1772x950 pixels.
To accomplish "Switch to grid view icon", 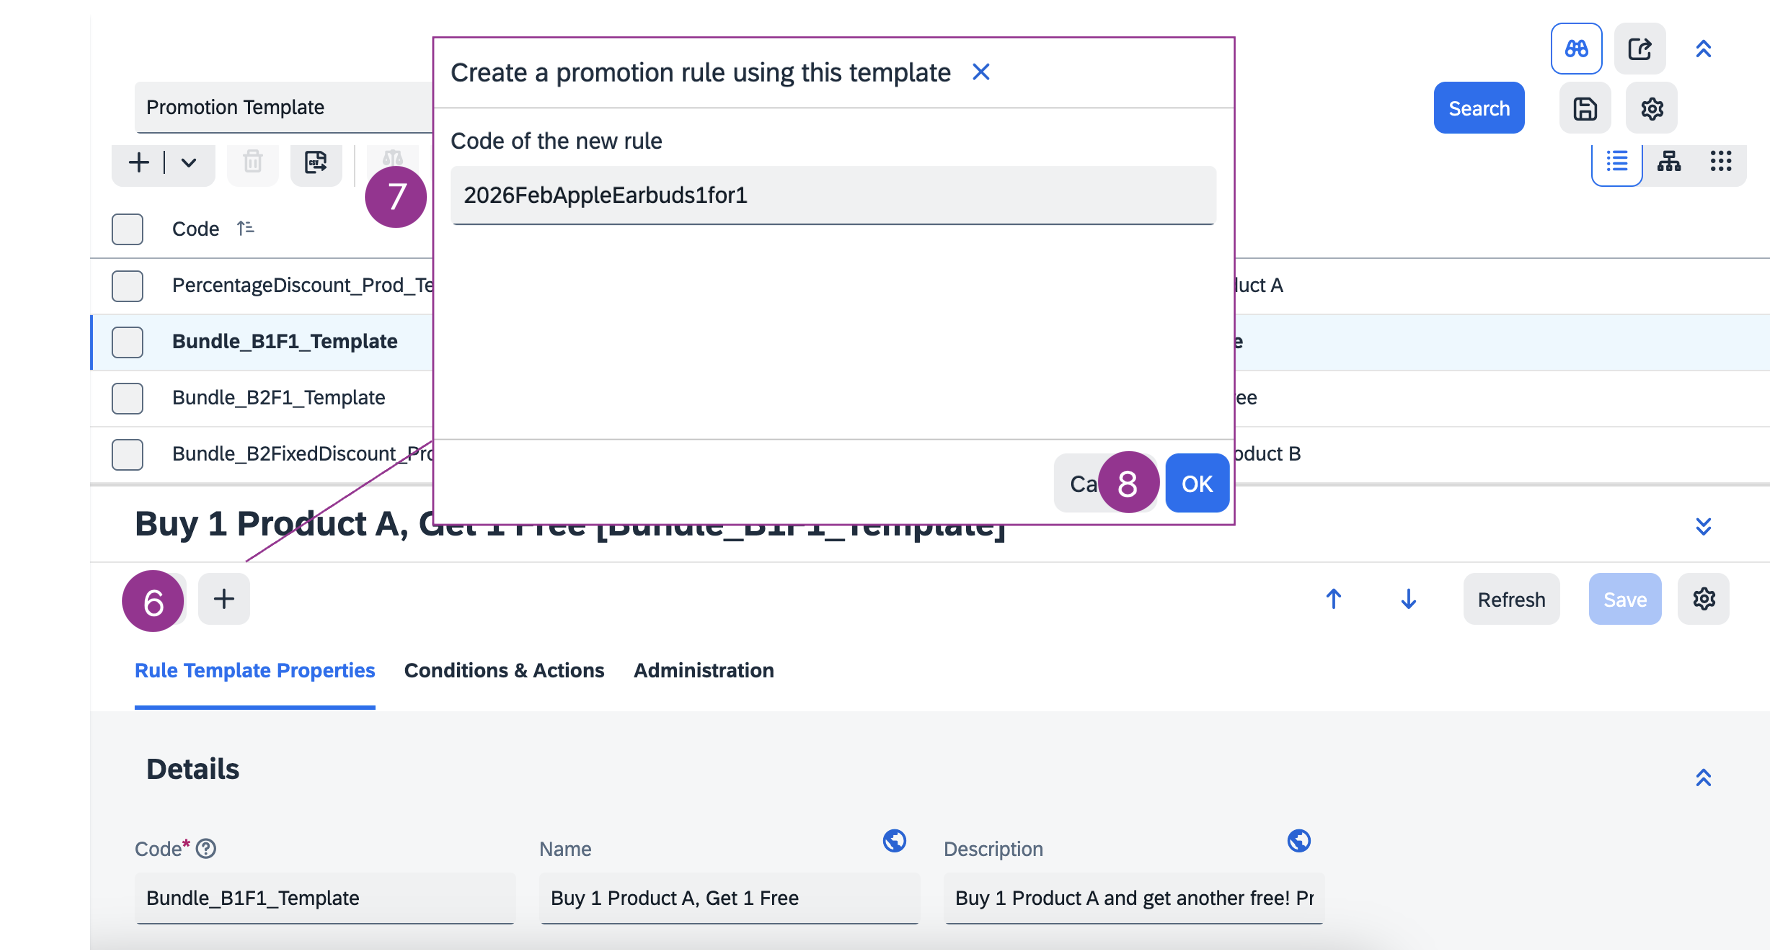I will [x=1720, y=162].
